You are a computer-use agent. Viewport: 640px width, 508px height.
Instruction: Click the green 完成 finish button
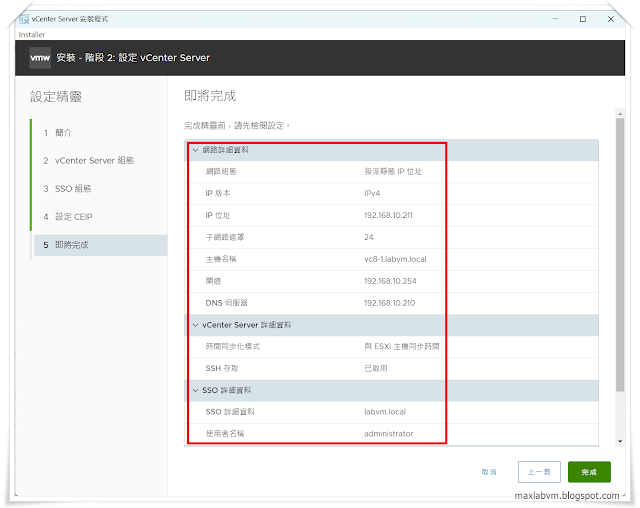click(589, 472)
